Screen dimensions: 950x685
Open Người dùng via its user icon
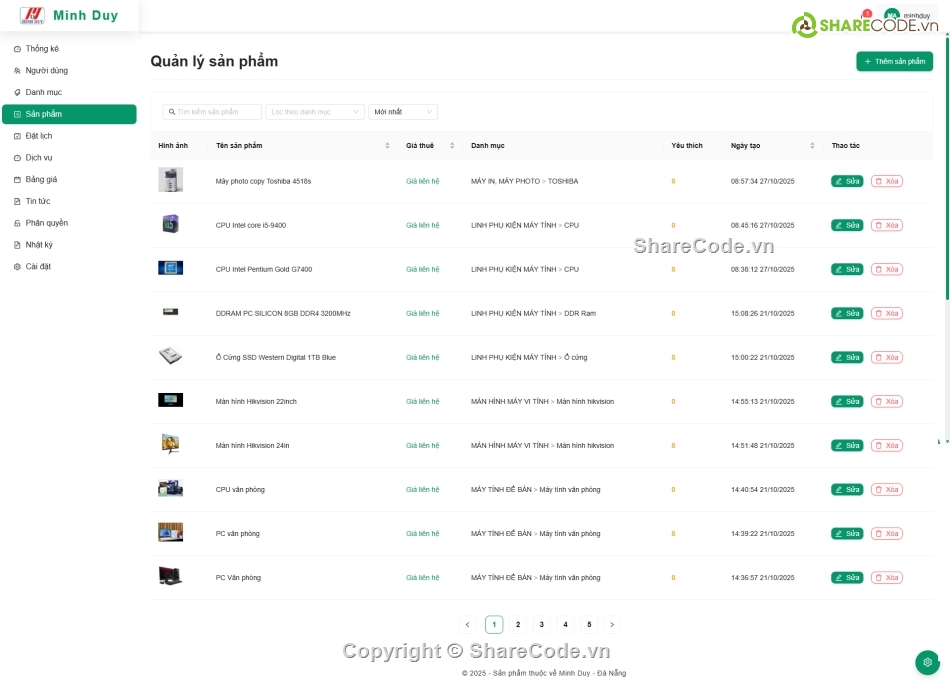coord(17,70)
